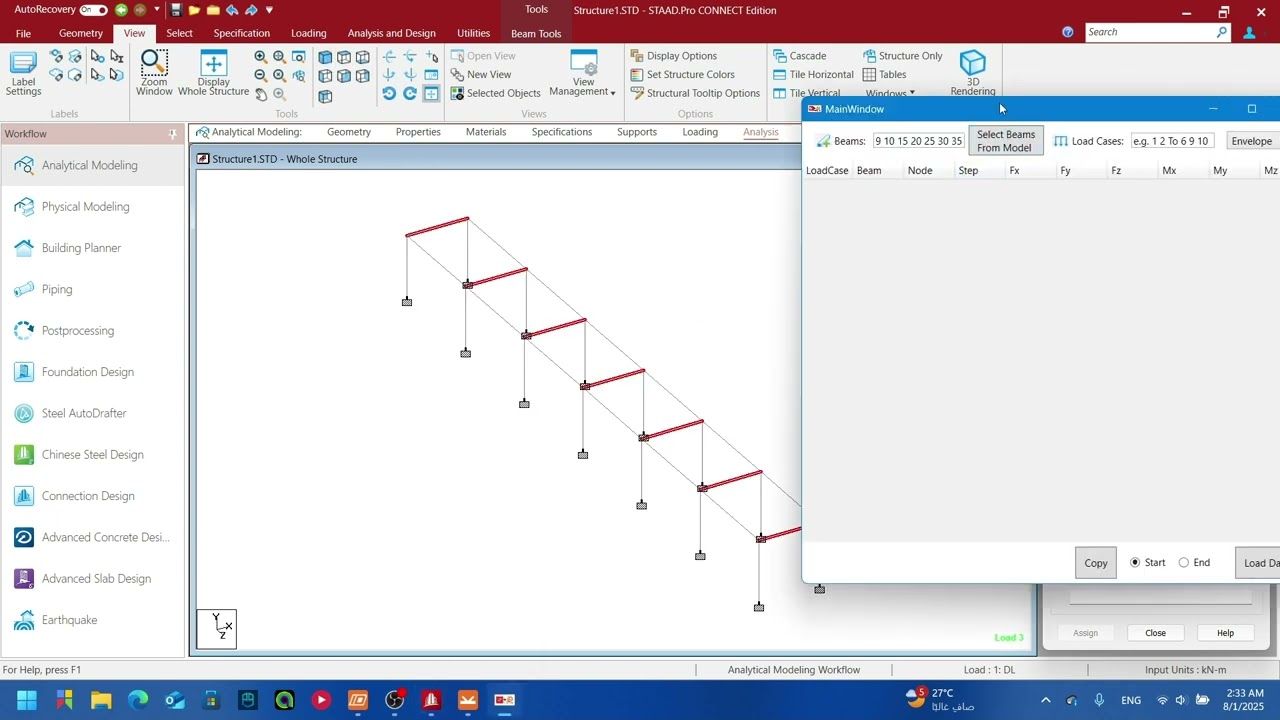Open Structural Tooltip Options
The image size is (1280, 720).
(696, 93)
